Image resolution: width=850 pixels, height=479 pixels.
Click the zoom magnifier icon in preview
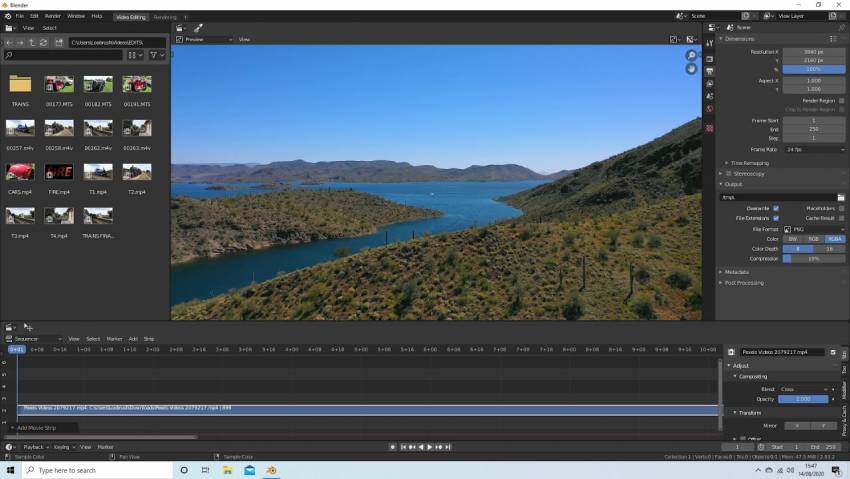click(x=691, y=56)
